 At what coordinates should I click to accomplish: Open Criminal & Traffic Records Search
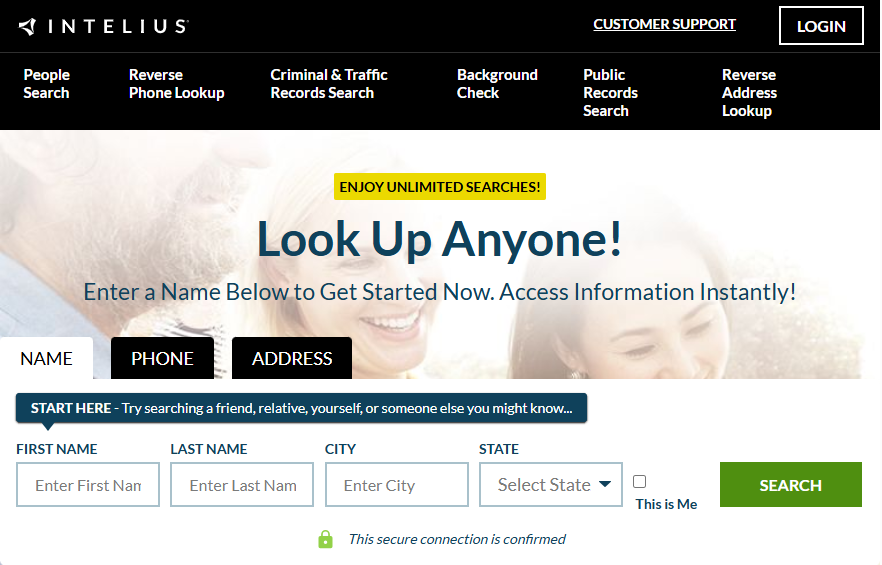(x=329, y=84)
